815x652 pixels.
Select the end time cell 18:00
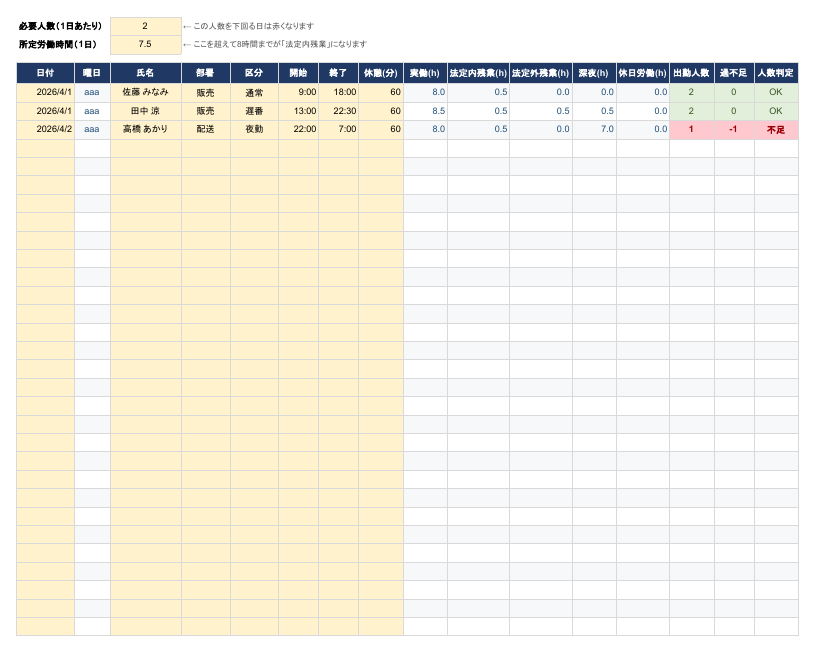click(338, 93)
